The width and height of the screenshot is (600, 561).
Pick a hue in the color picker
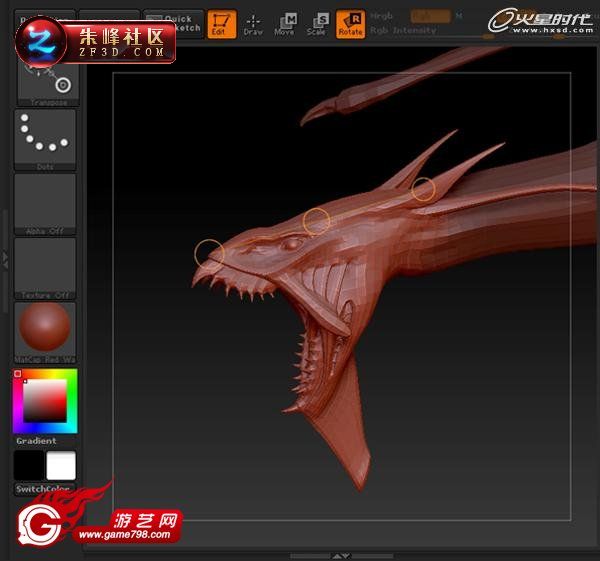(45, 401)
